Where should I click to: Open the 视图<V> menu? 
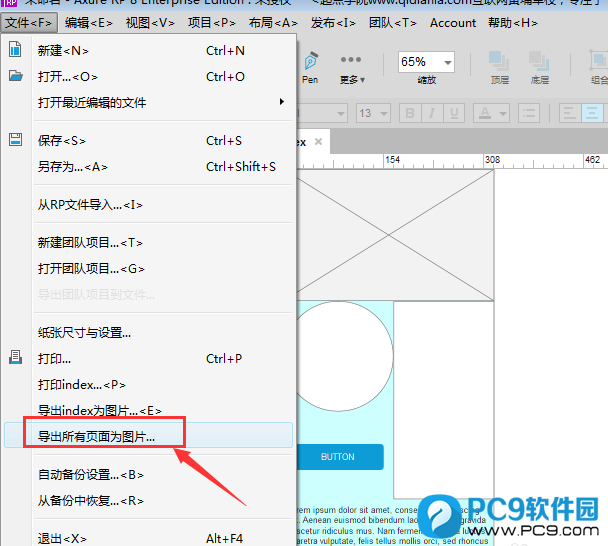(150, 23)
